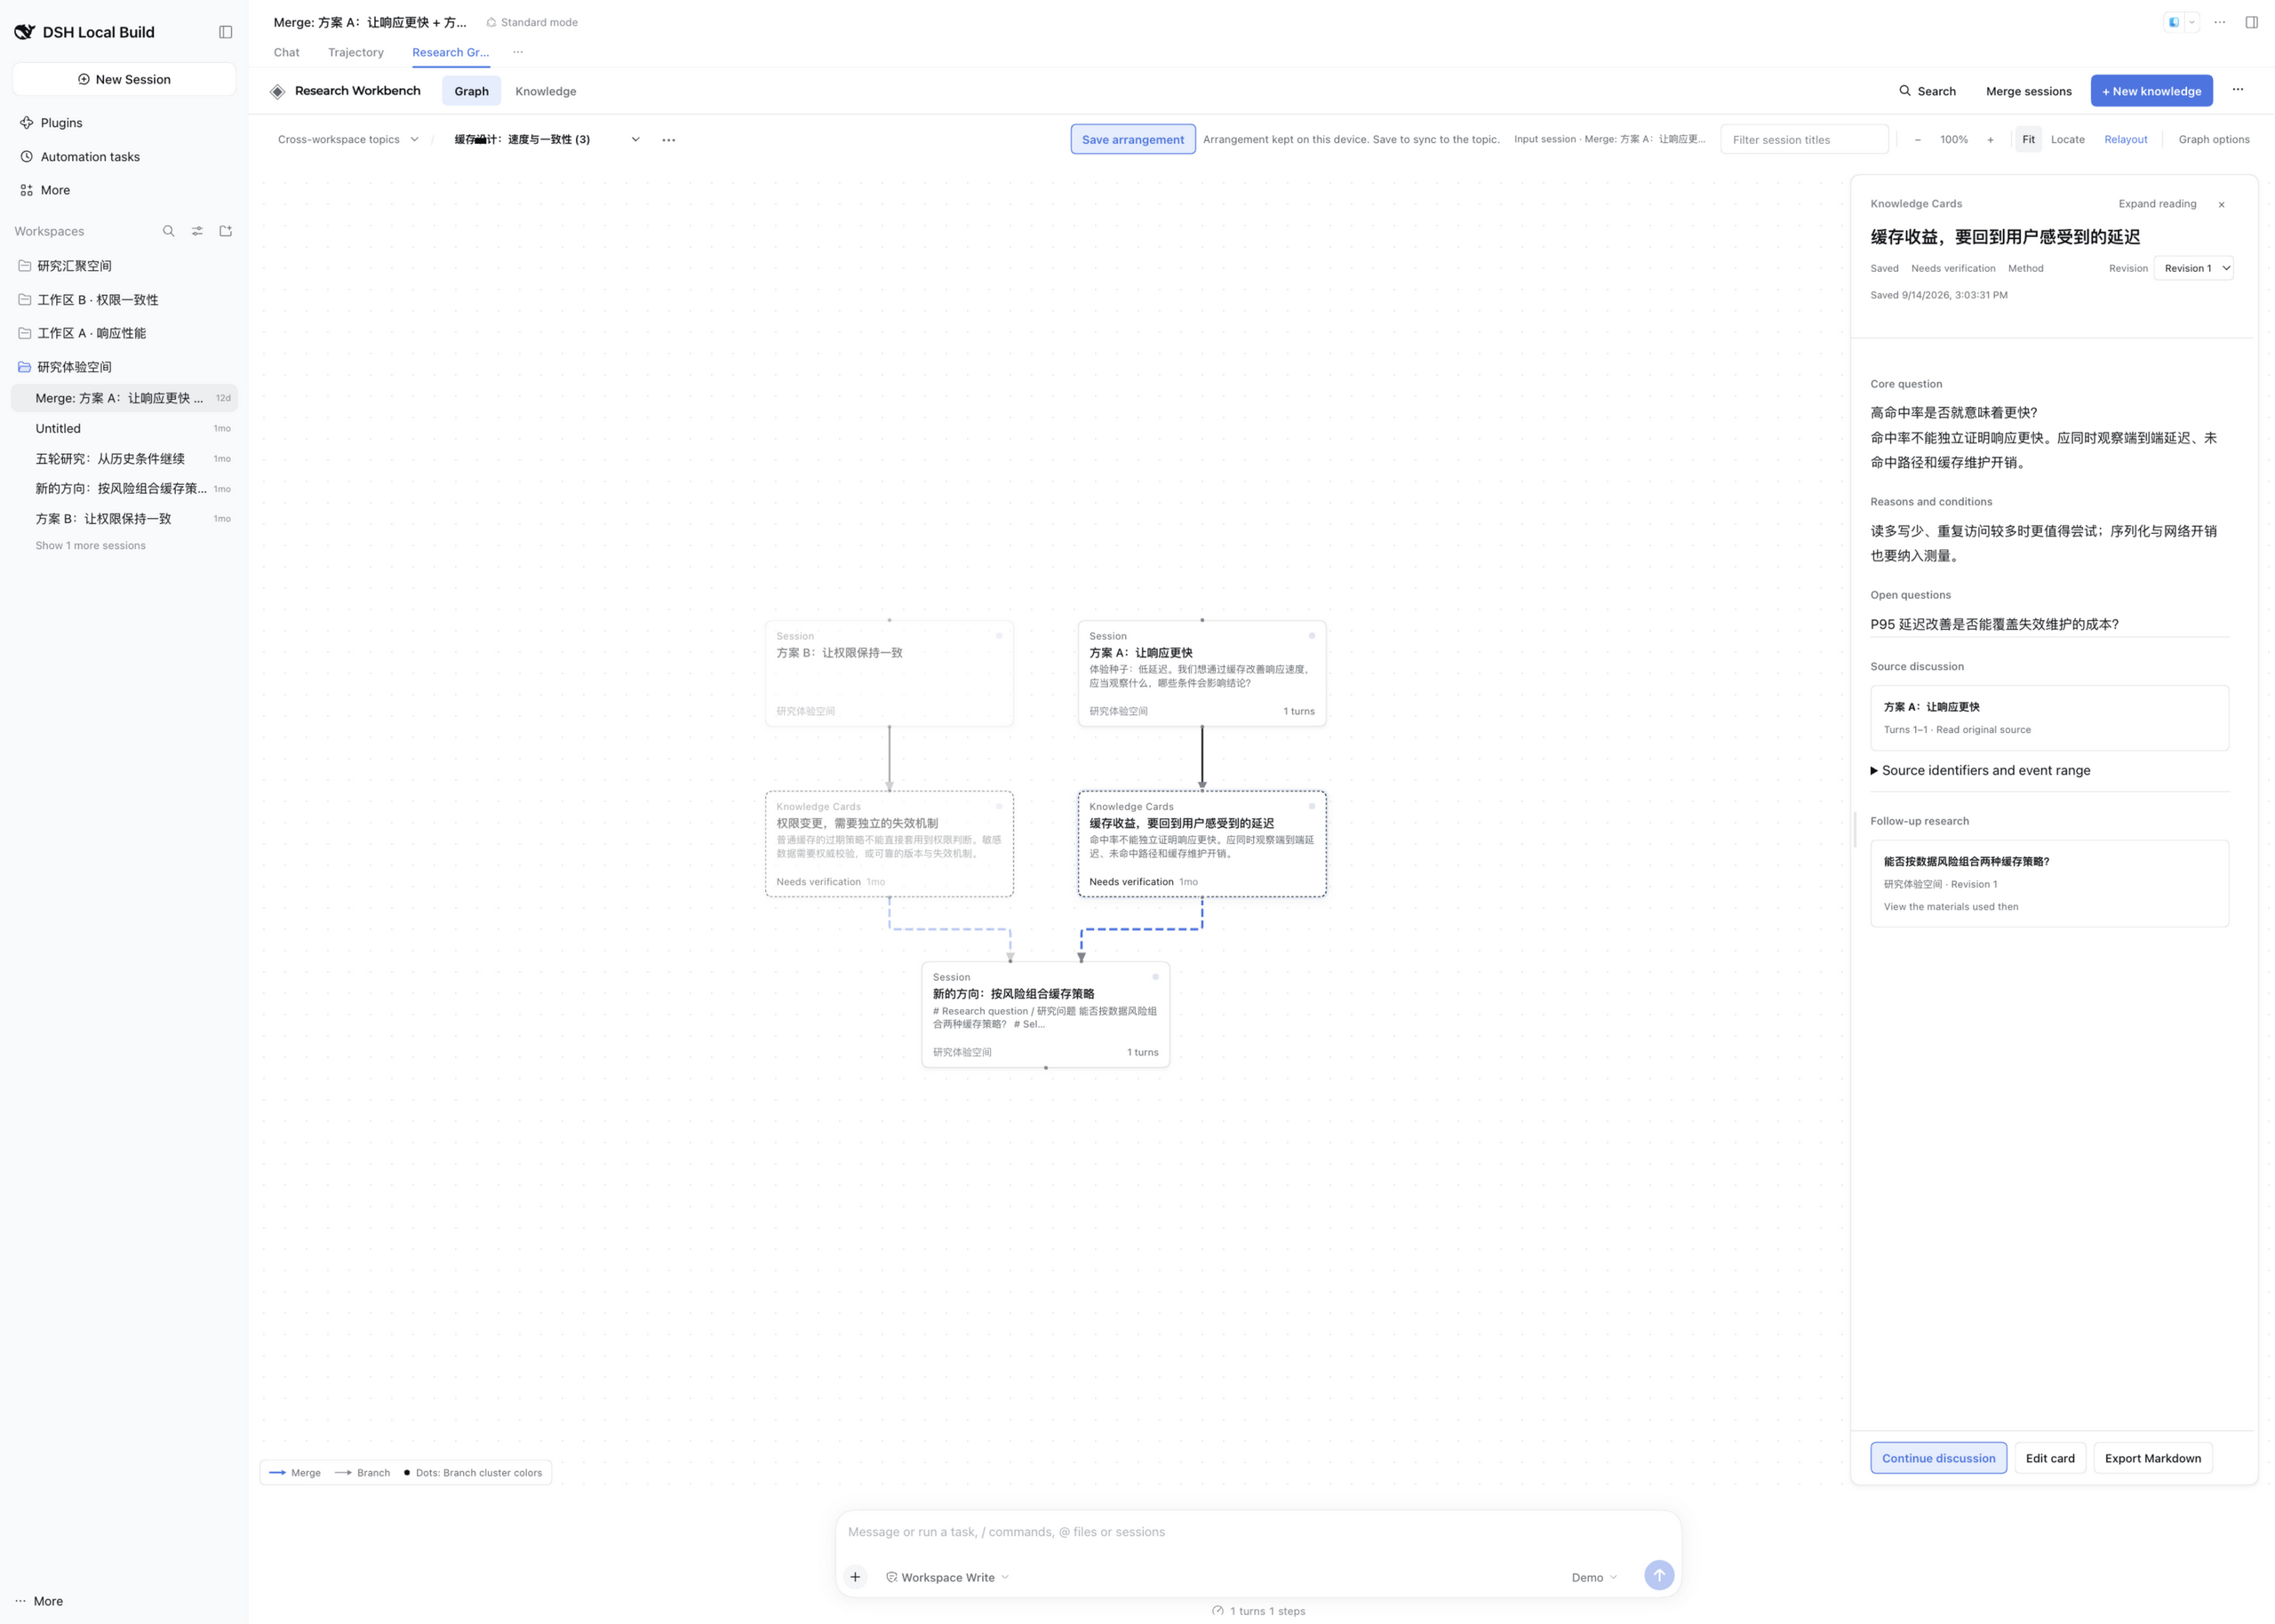Click the Save arrangement button
The image size is (2275, 1624).
[x=1132, y=140]
